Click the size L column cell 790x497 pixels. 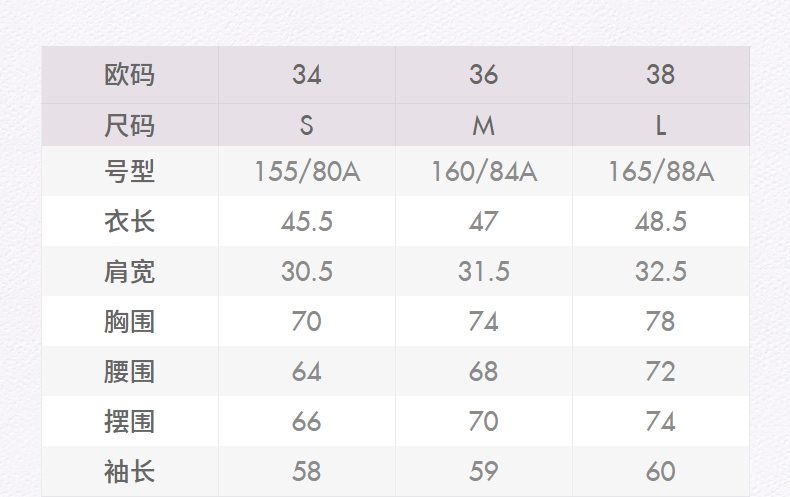click(x=661, y=126)
